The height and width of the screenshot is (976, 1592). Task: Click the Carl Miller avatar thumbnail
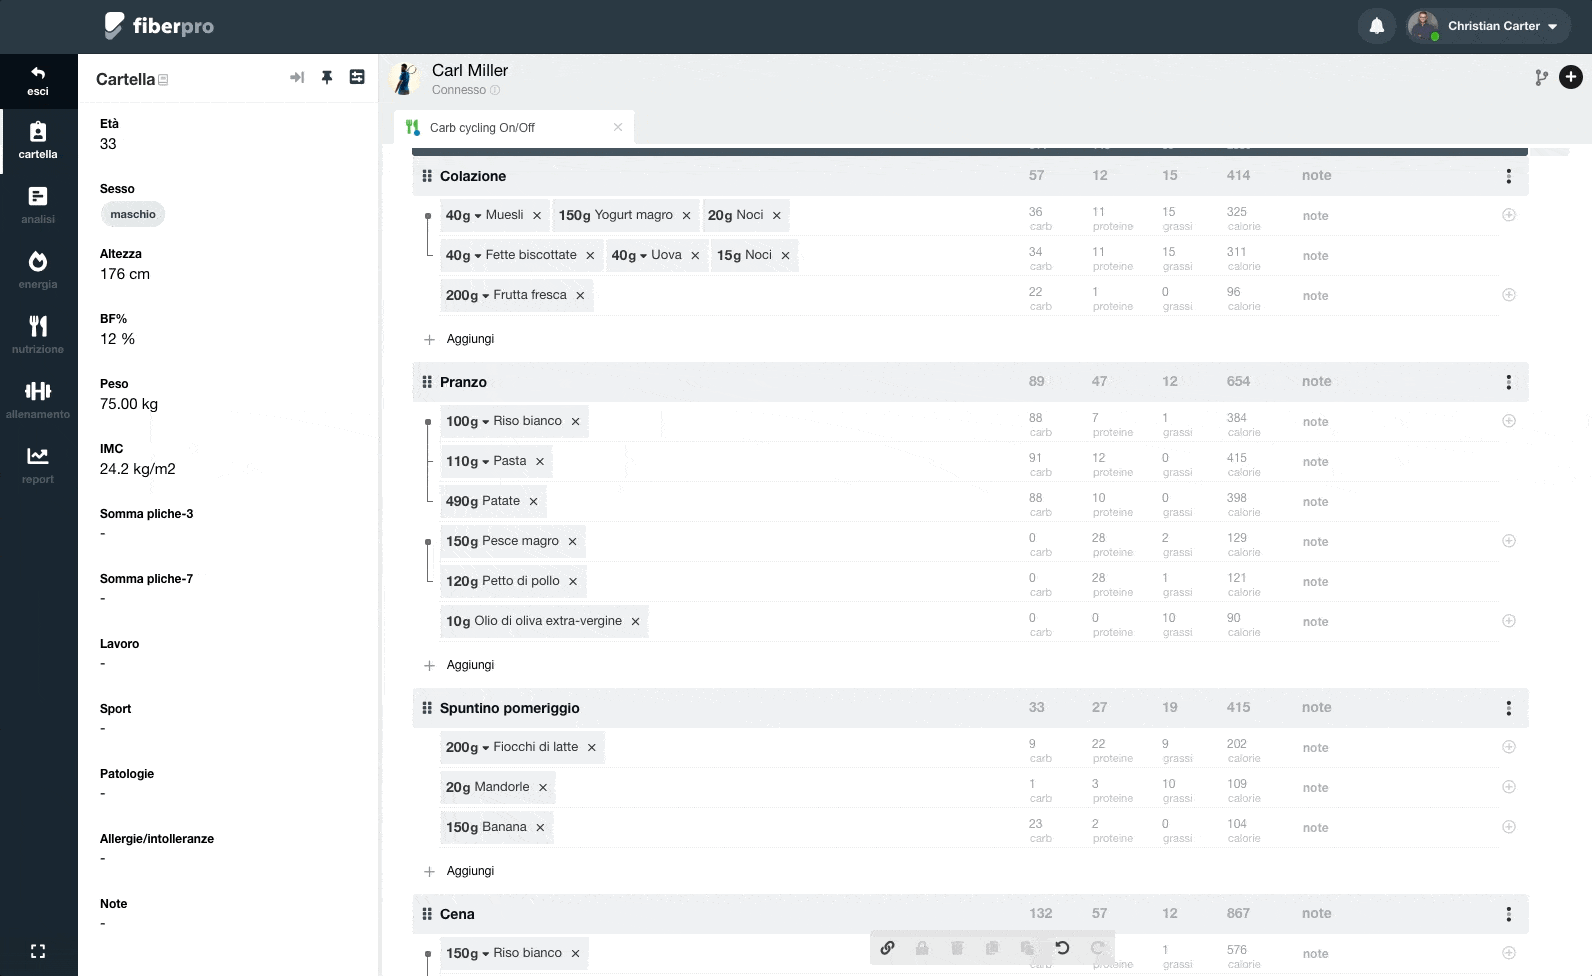click(404, 78)
